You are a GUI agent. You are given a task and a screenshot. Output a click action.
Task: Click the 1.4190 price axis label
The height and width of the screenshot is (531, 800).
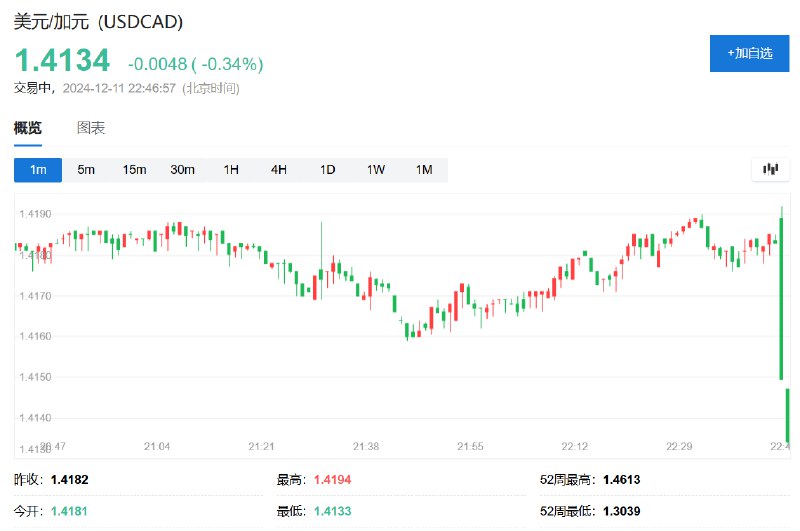[35, 214]
